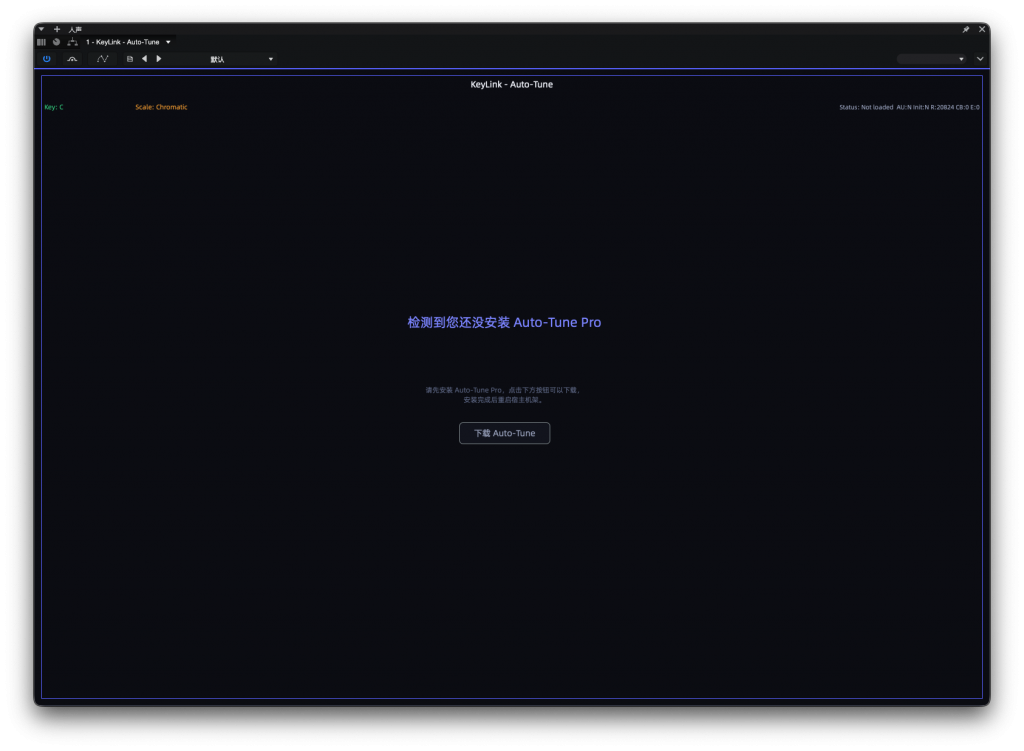Image resolution: width=1024 pixels, height=751 pixels.
Task: Select the 人声 channel tab
Action: click(x=75, y=29)
